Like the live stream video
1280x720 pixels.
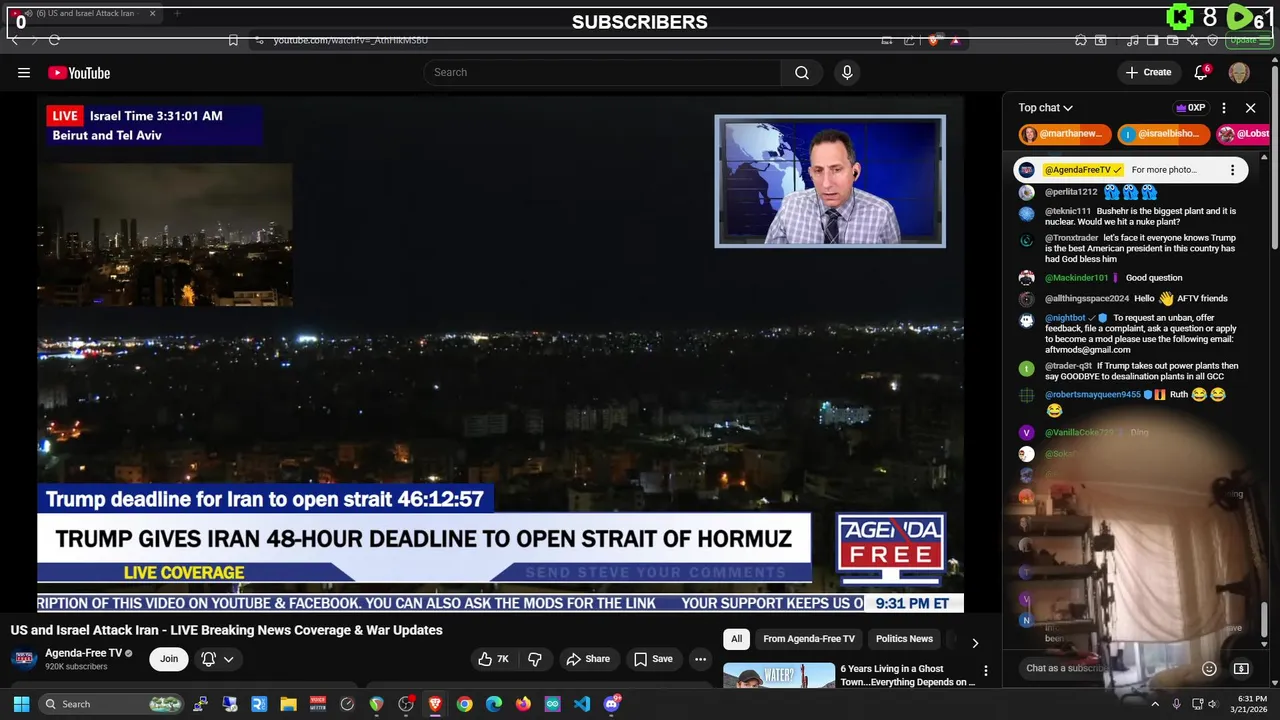(x=494, y=659)
